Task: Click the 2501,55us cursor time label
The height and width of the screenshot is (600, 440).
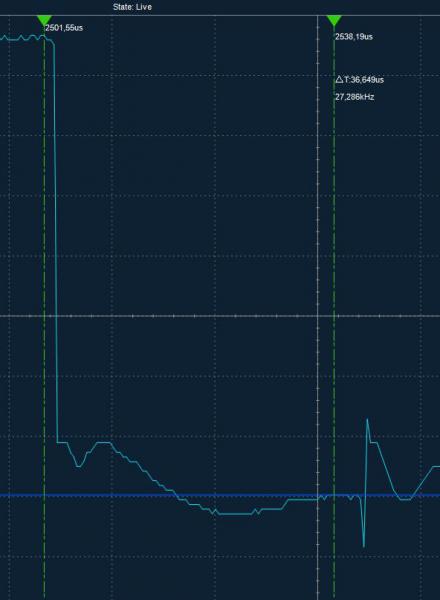Action: pyautogui.click(x=64, y=28)
